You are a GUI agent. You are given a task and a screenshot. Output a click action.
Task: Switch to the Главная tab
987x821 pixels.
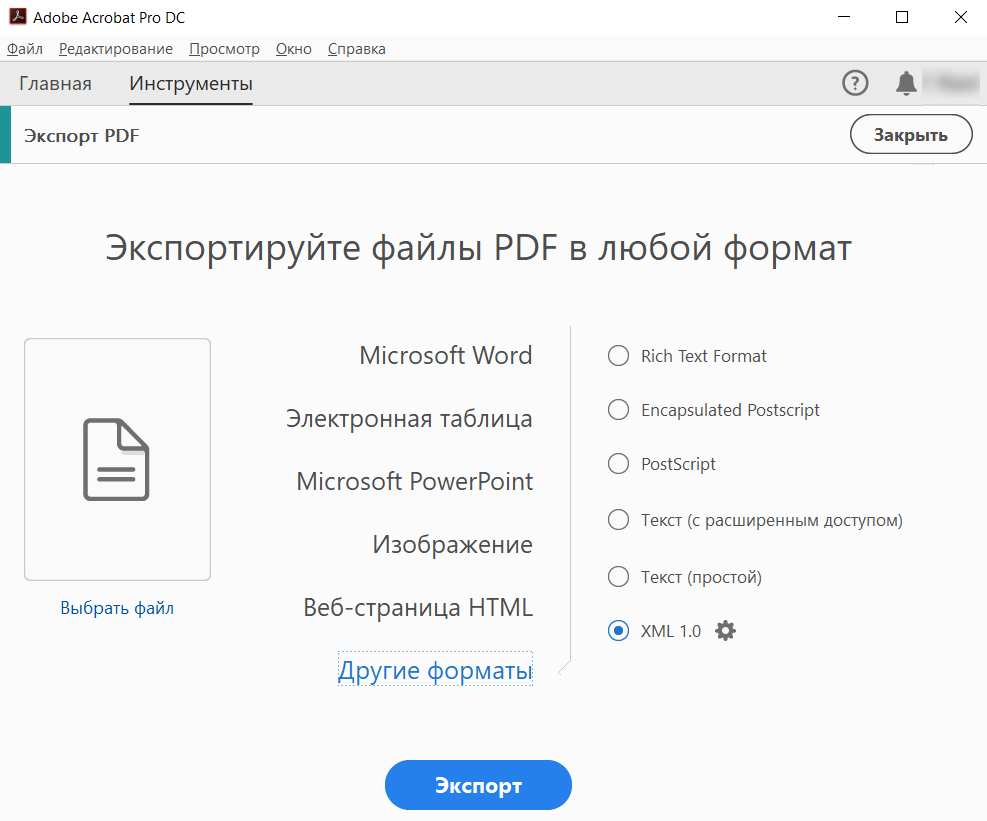click(x=55, y=84)
